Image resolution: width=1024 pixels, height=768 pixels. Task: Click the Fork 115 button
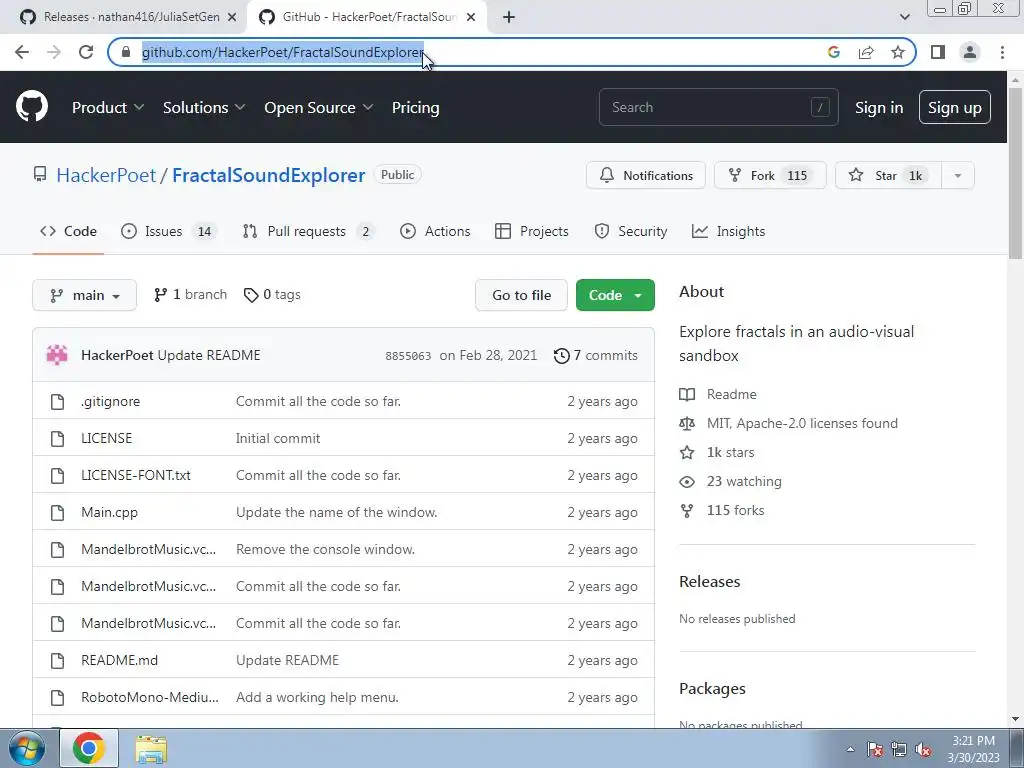coord(771,176)
